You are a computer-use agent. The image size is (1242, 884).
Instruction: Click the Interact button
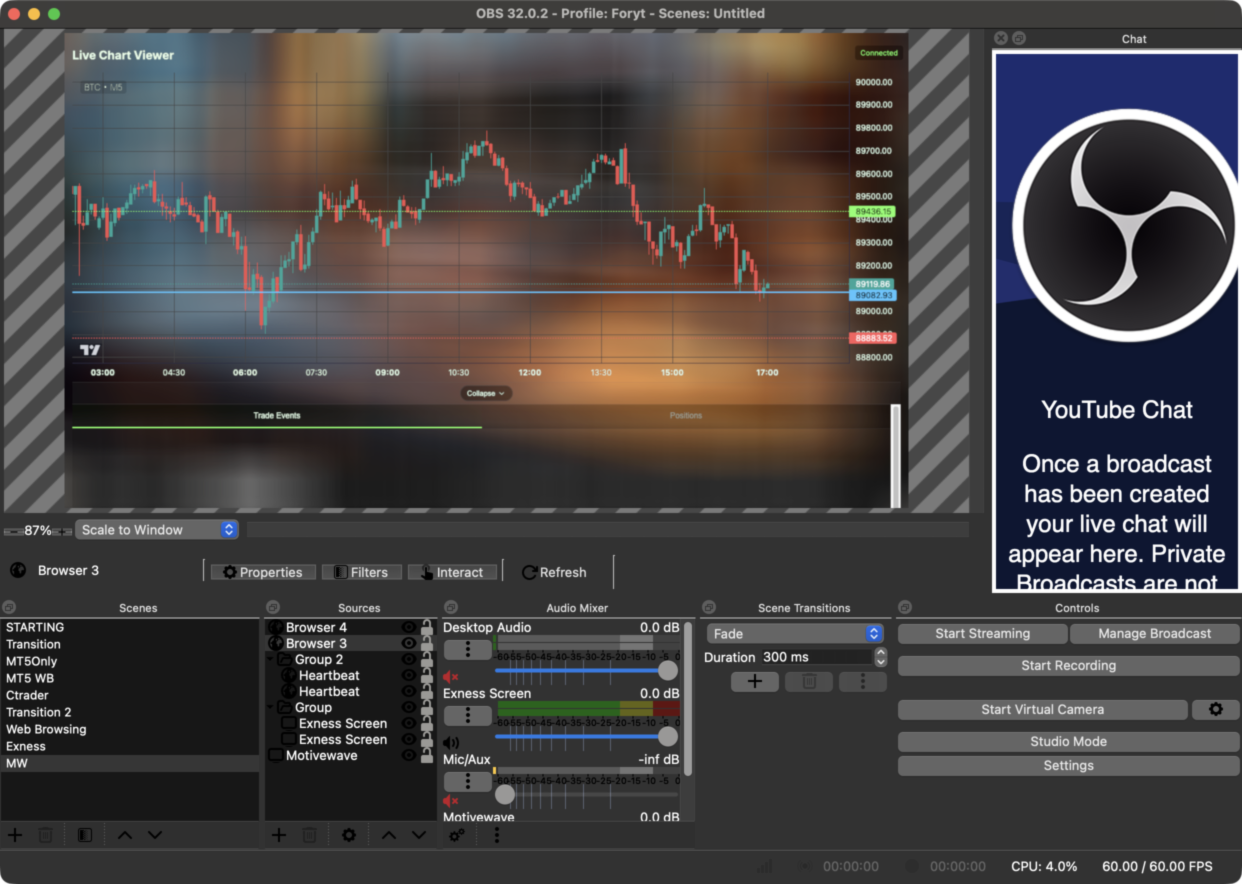452,572
